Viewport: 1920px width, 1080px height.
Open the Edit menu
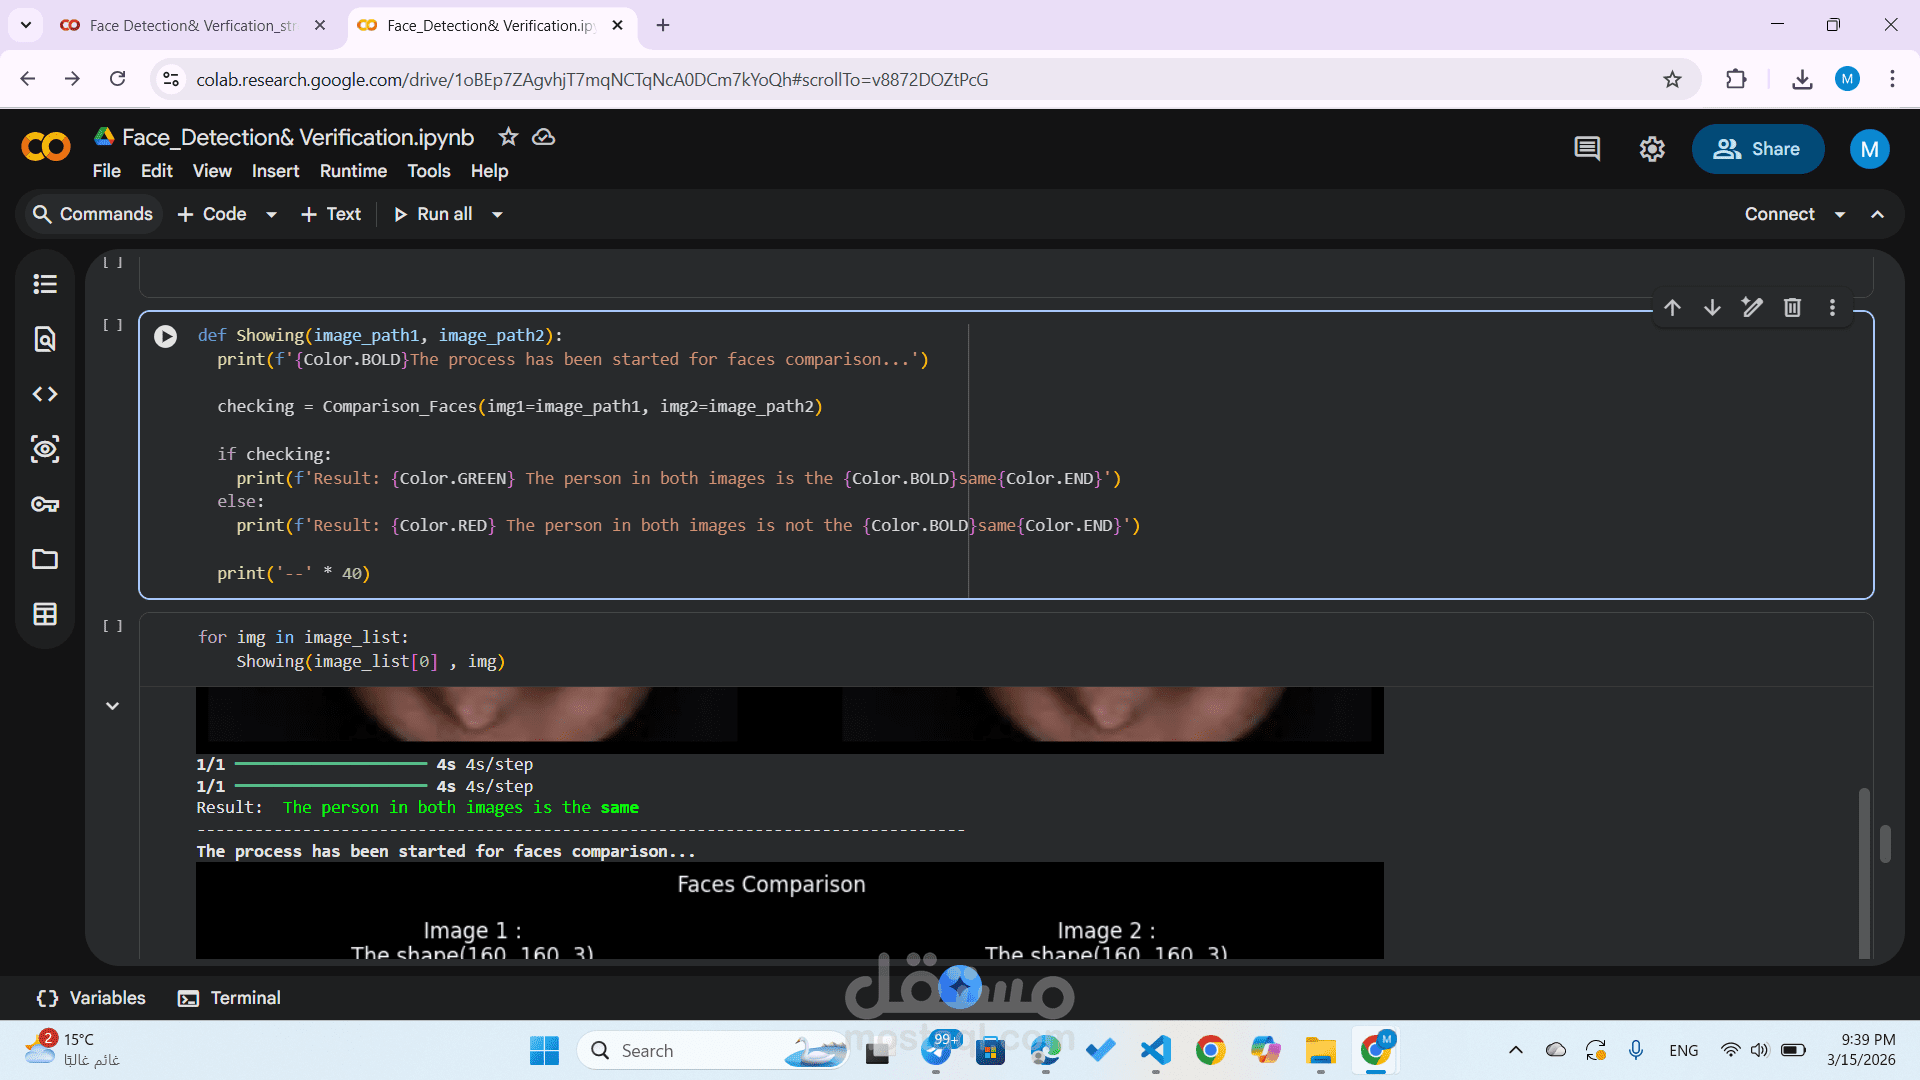[x=157, y=171]
